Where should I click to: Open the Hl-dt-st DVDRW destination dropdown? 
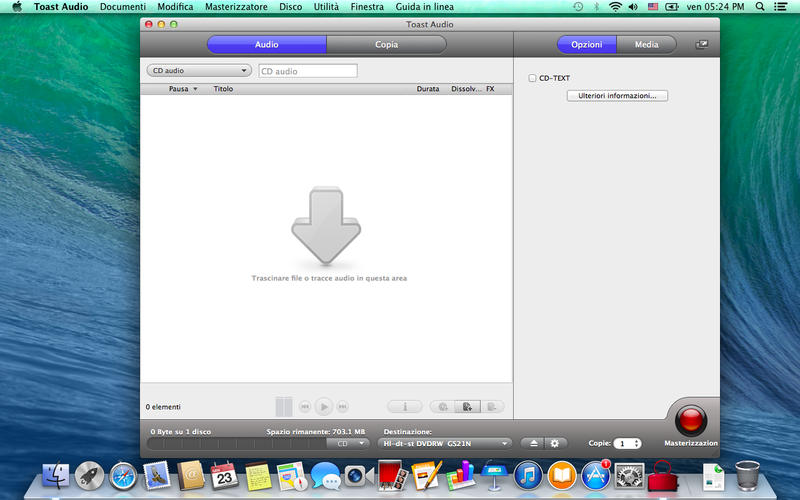[x=445, y=443]
